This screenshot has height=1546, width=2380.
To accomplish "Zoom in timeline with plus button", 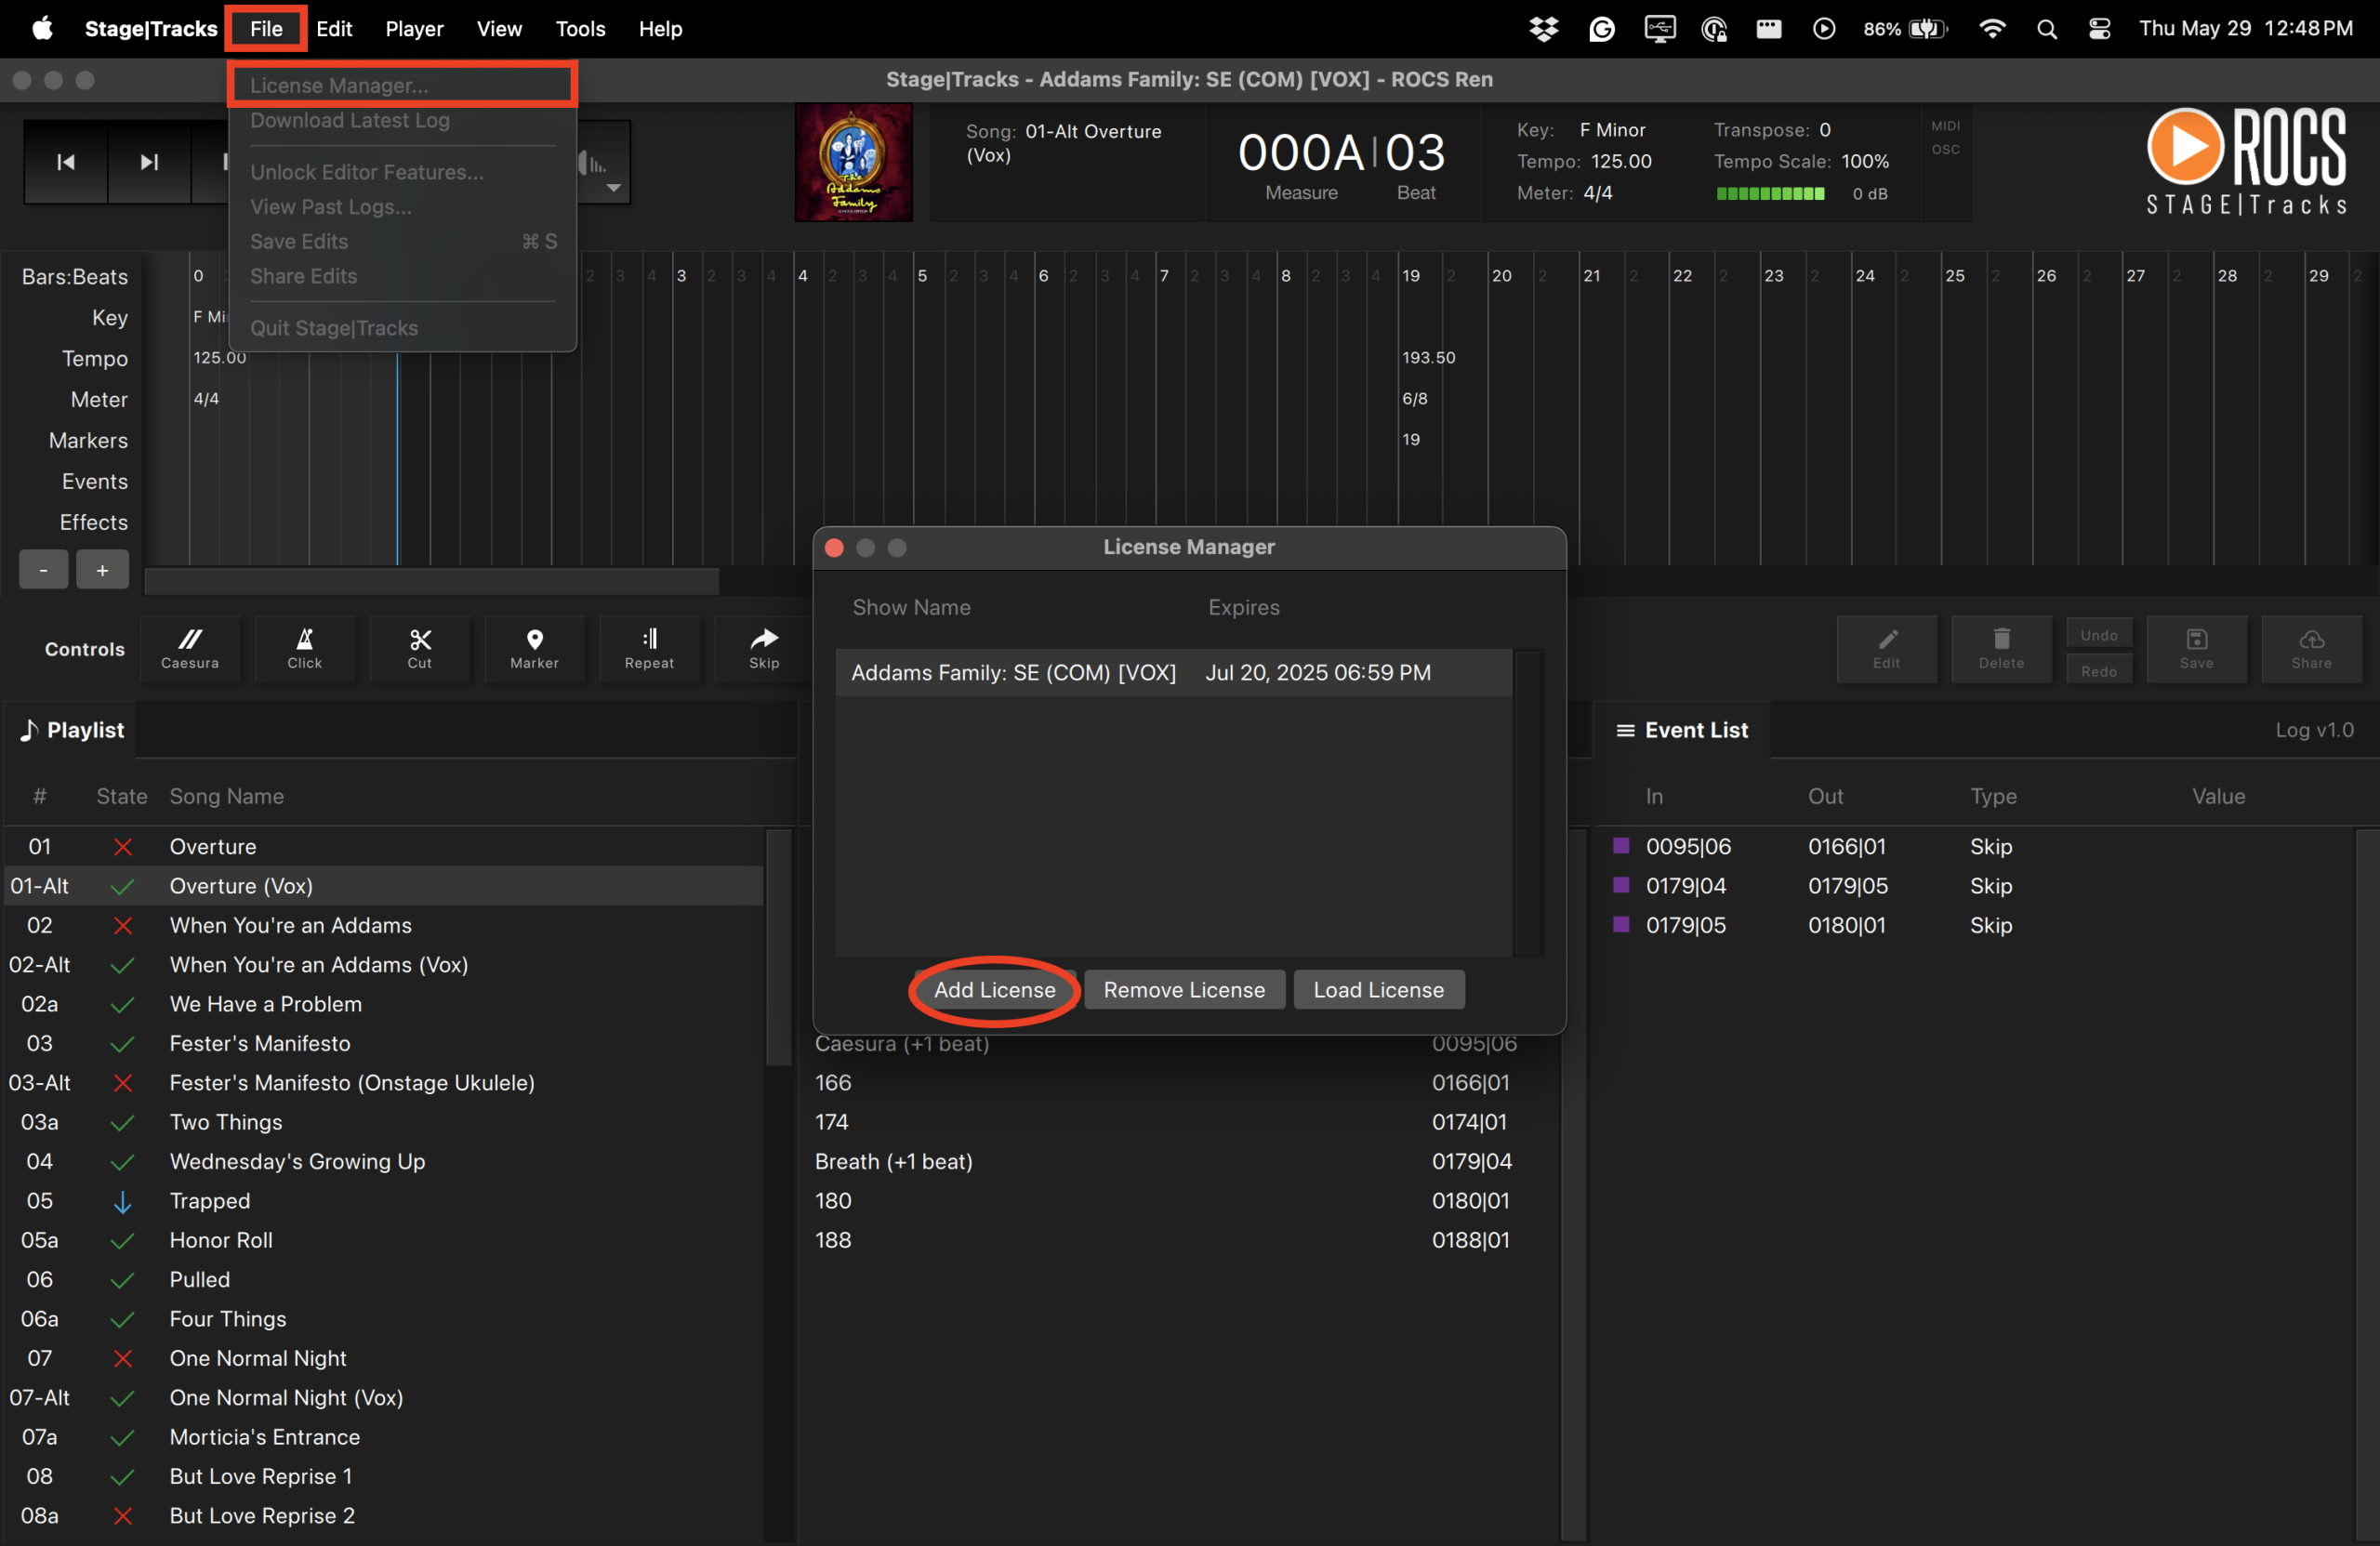I will click(x=102, y=570).
